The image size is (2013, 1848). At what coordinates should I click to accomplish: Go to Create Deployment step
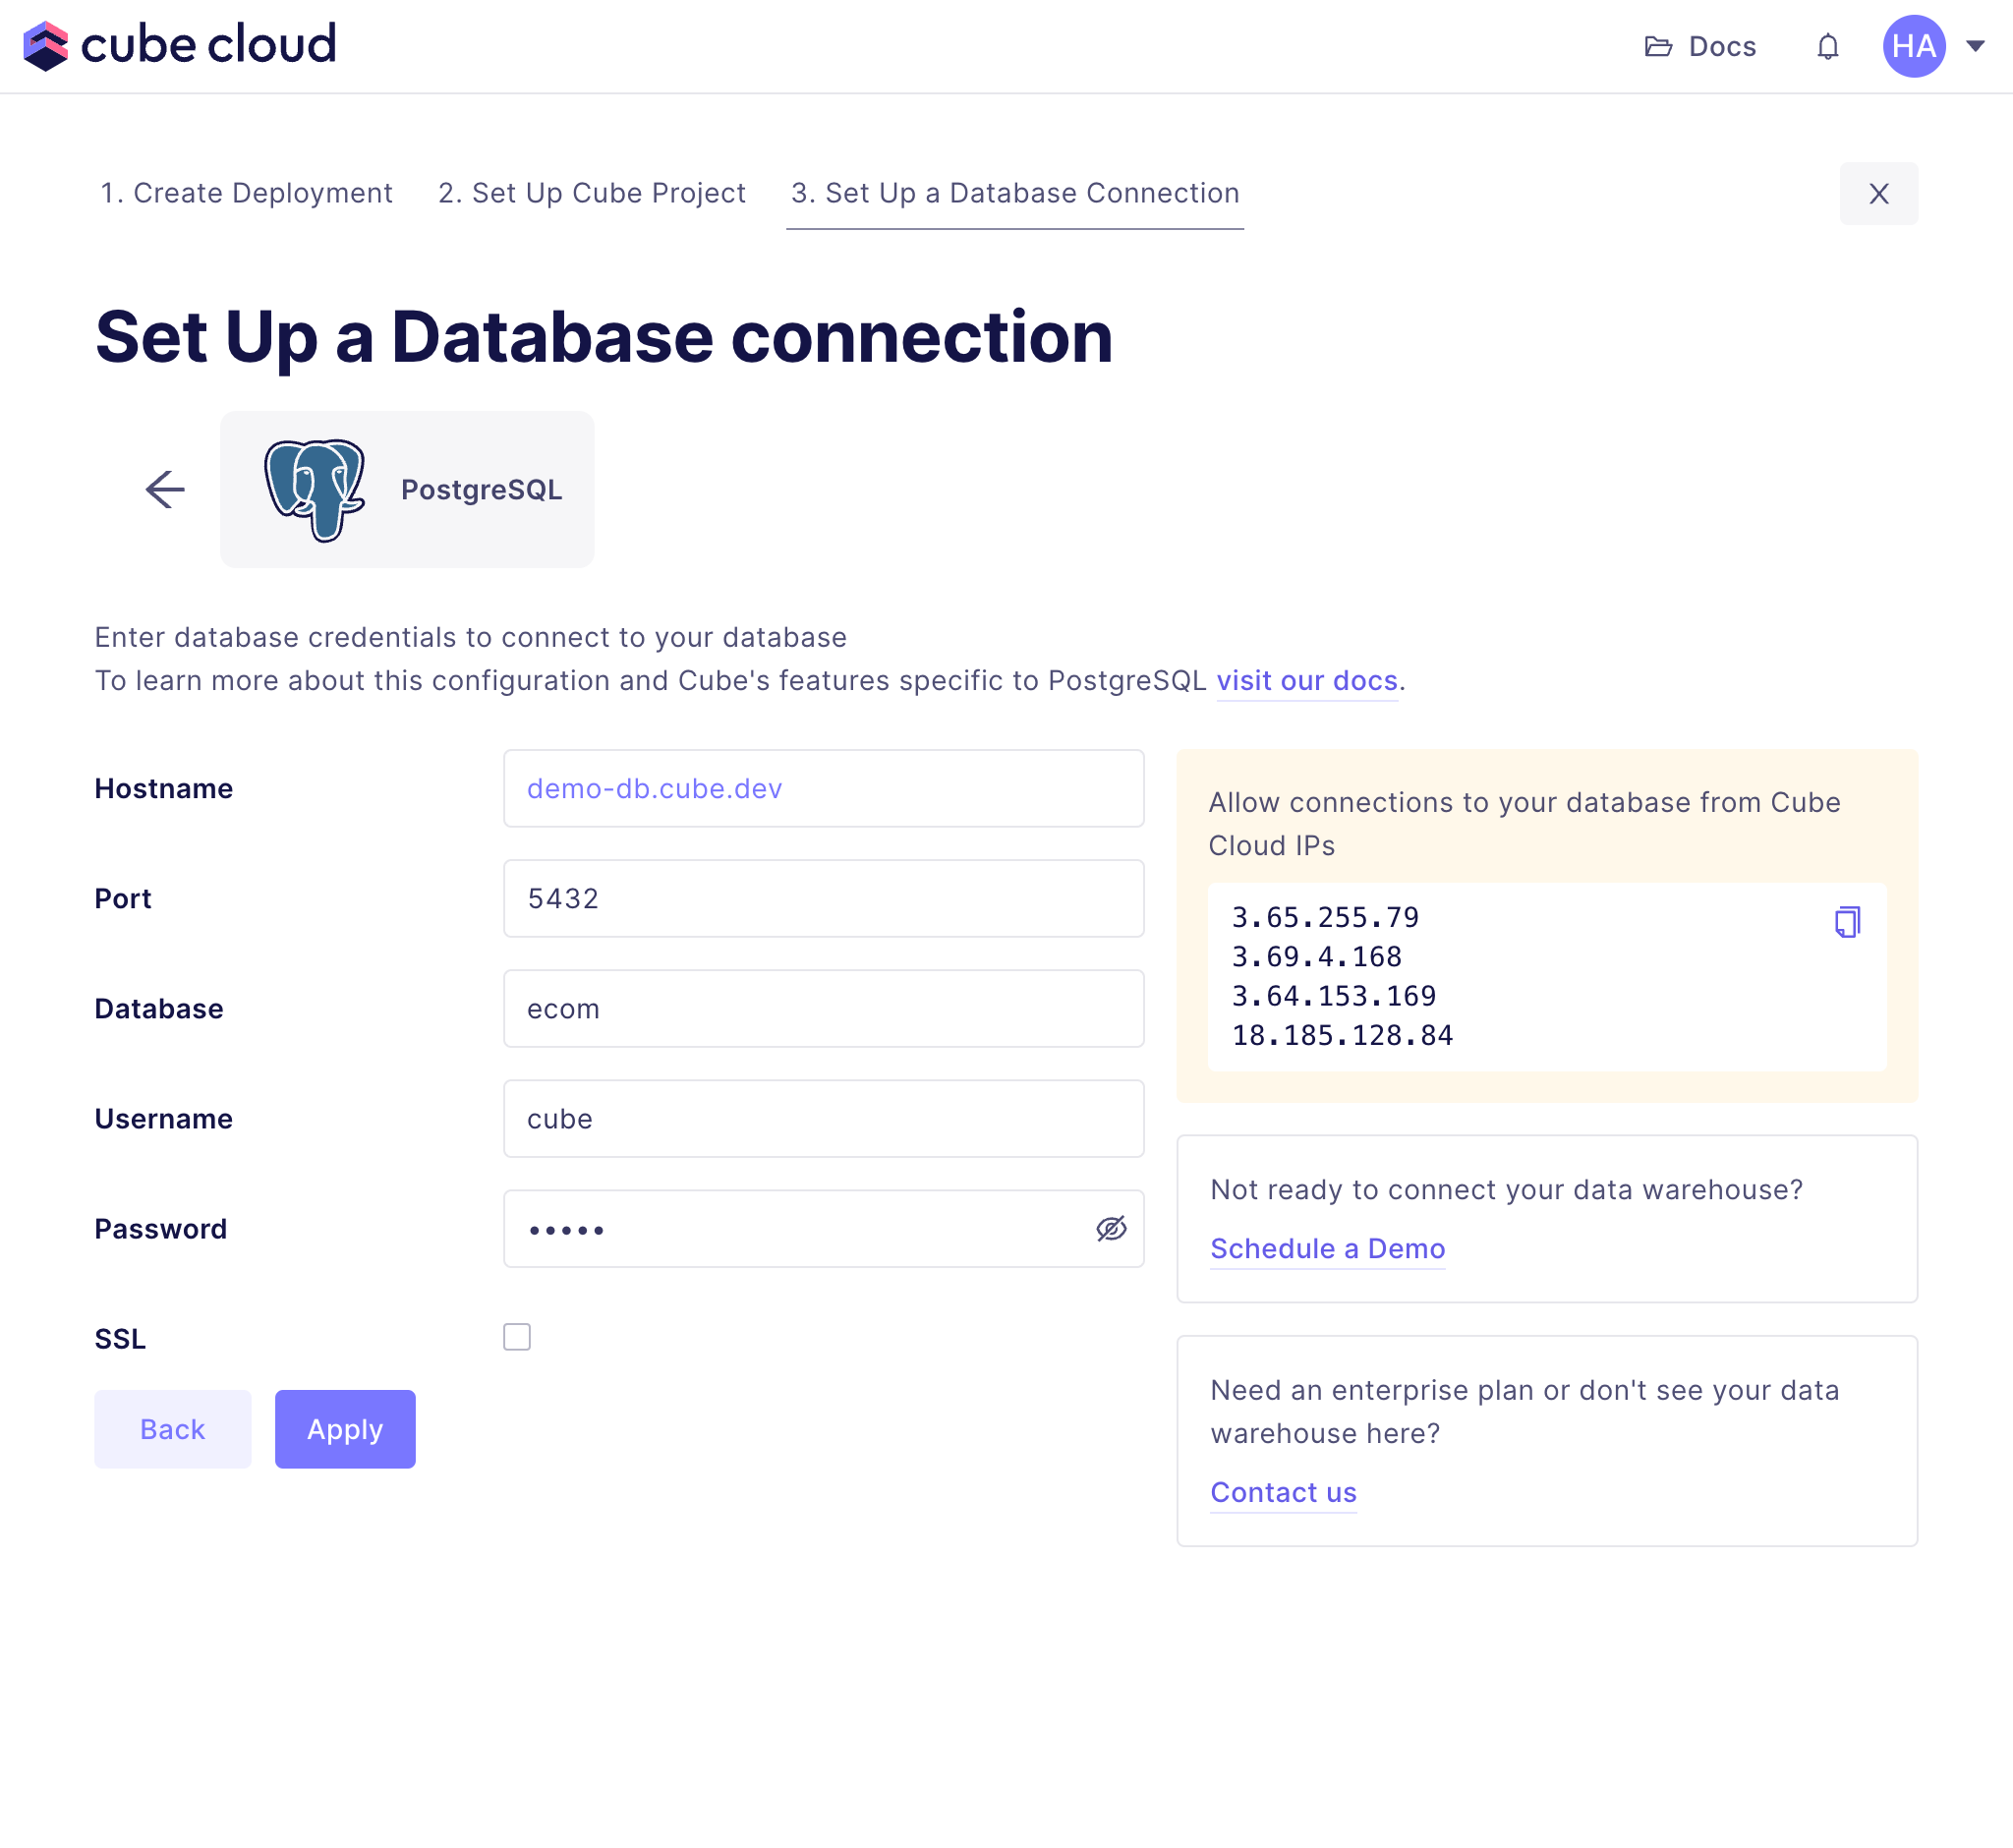(246, 193)
